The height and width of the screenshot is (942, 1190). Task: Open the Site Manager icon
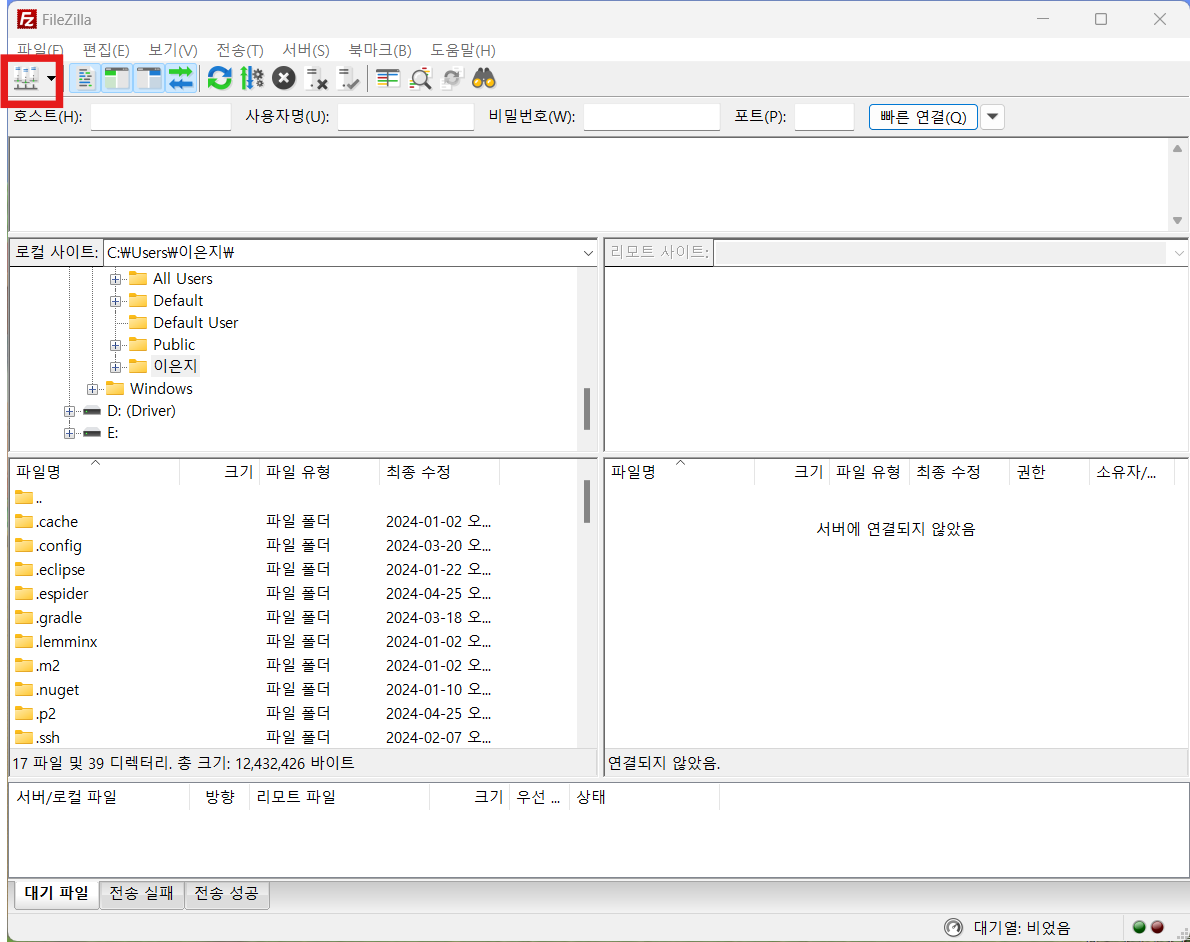tap(26, 78)
